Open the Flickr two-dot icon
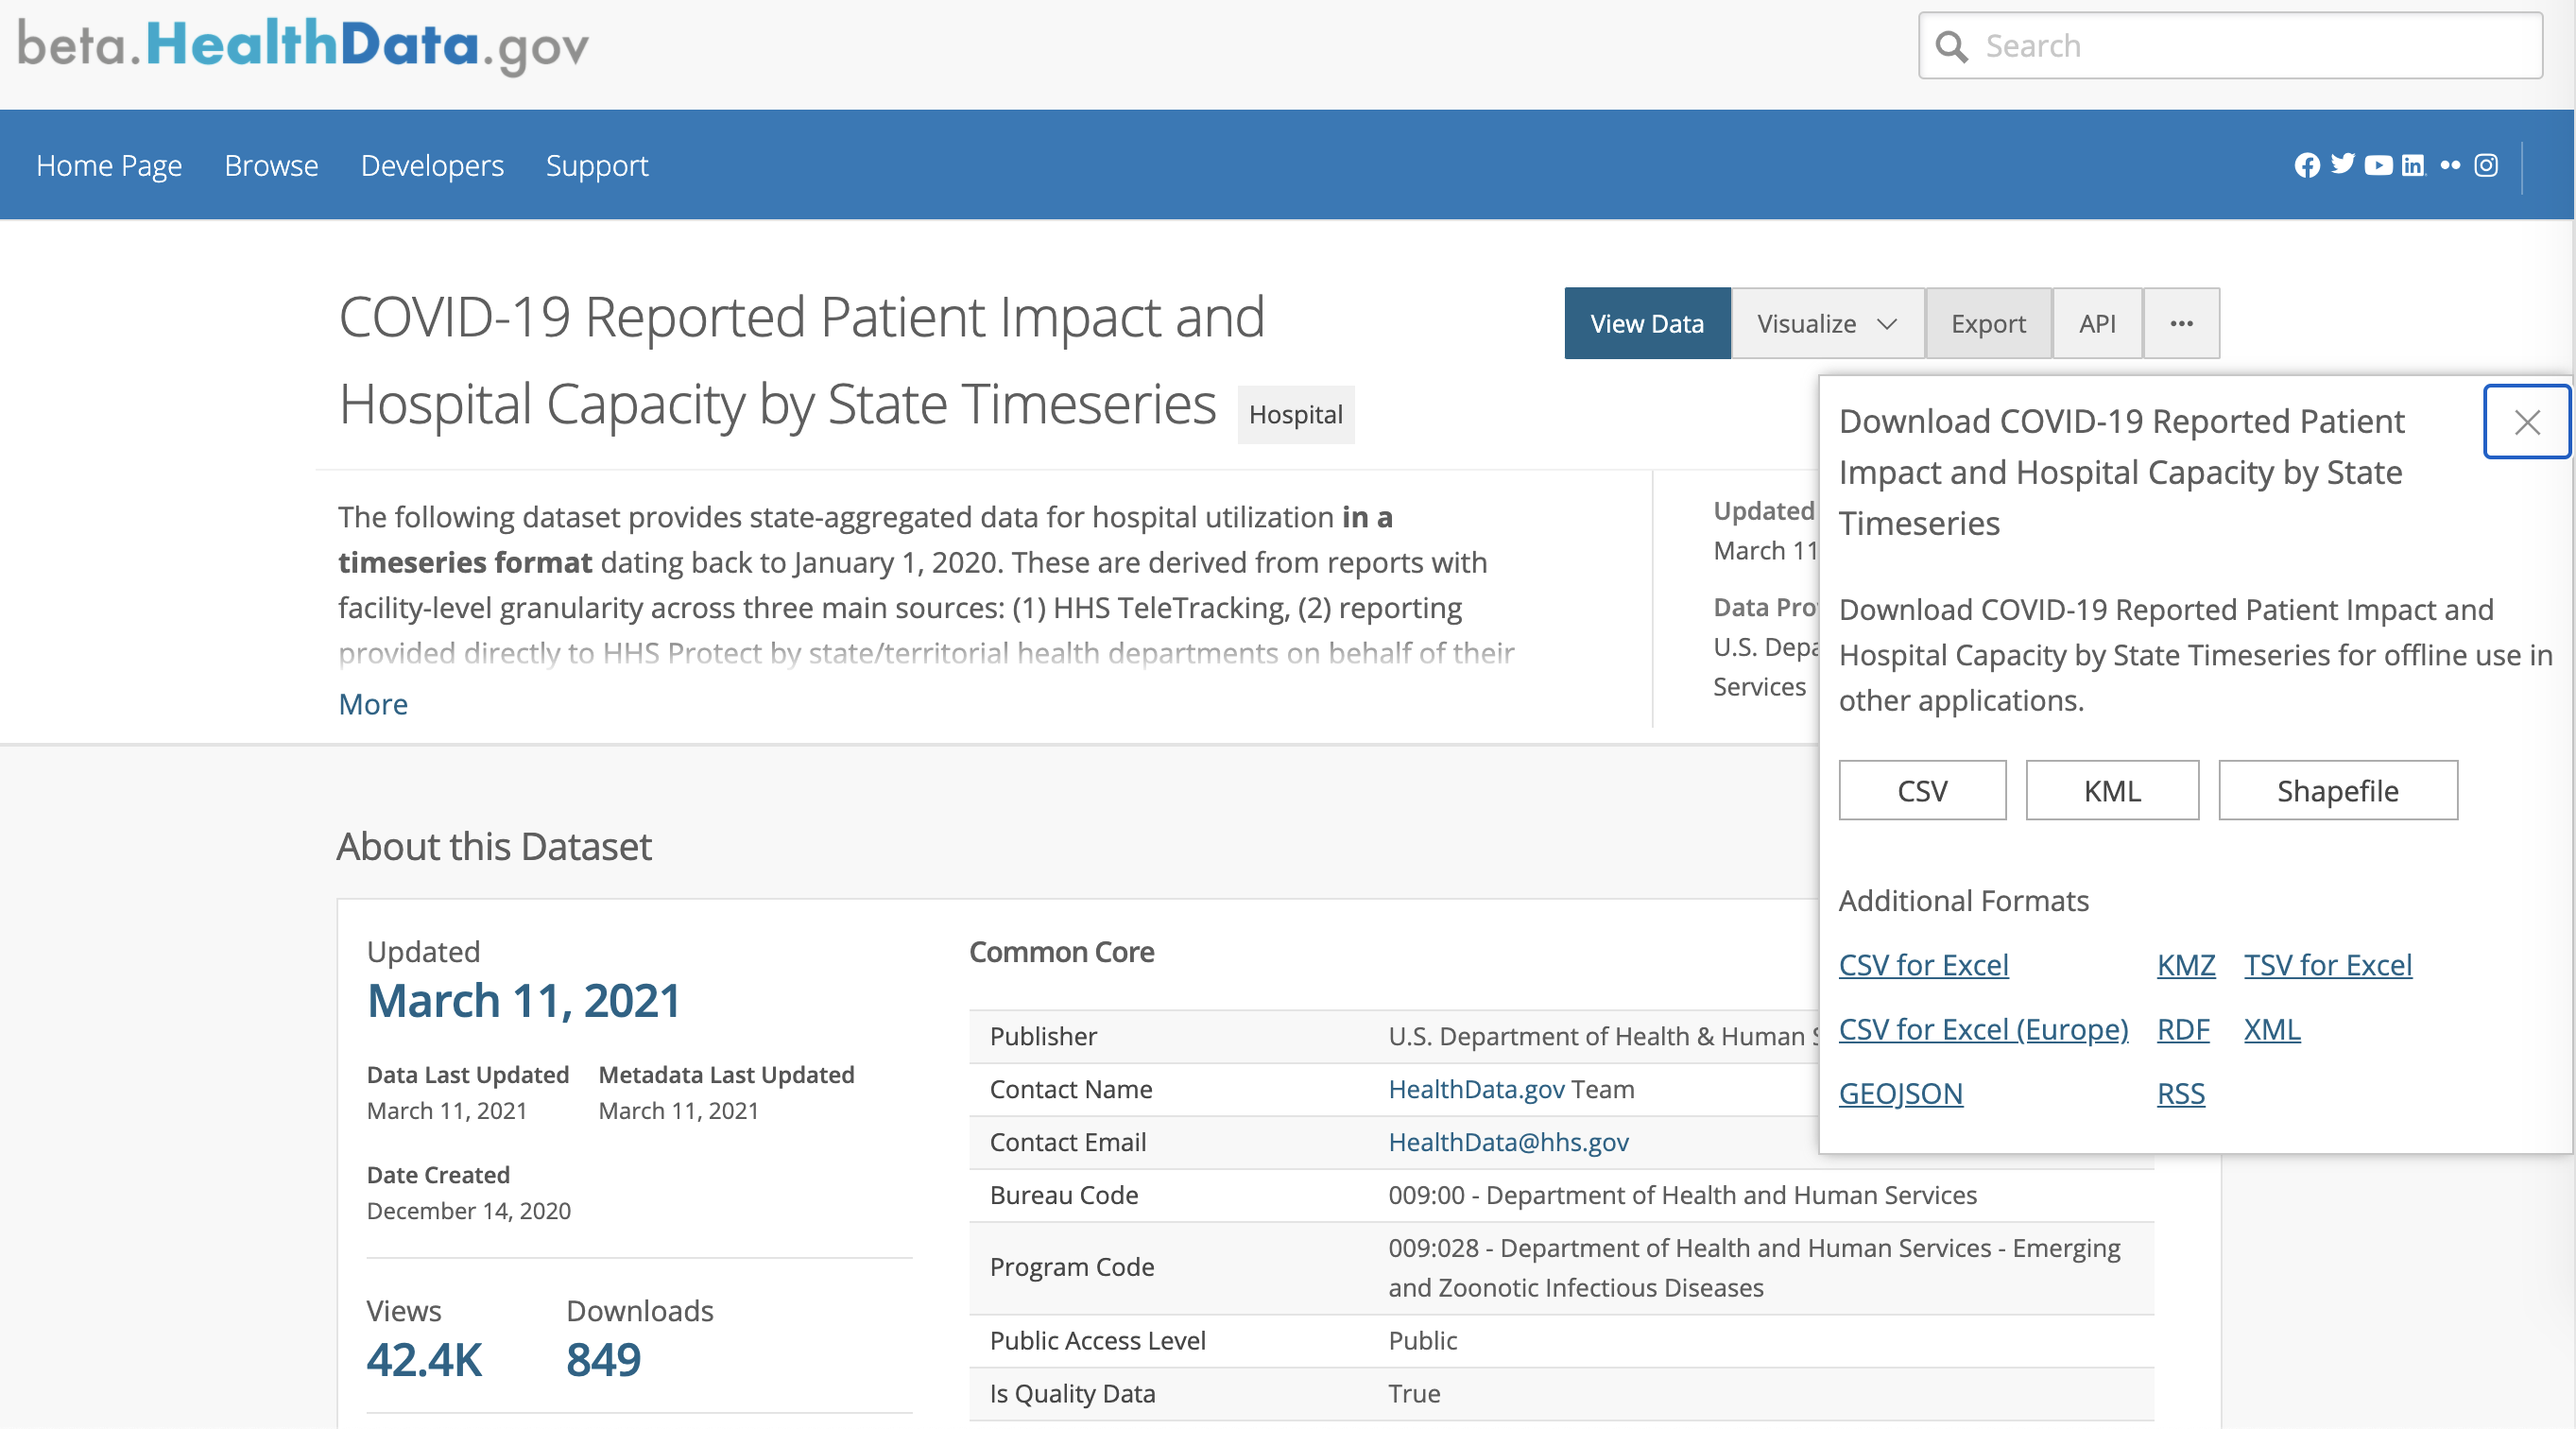 click(x=2450, y=165)
